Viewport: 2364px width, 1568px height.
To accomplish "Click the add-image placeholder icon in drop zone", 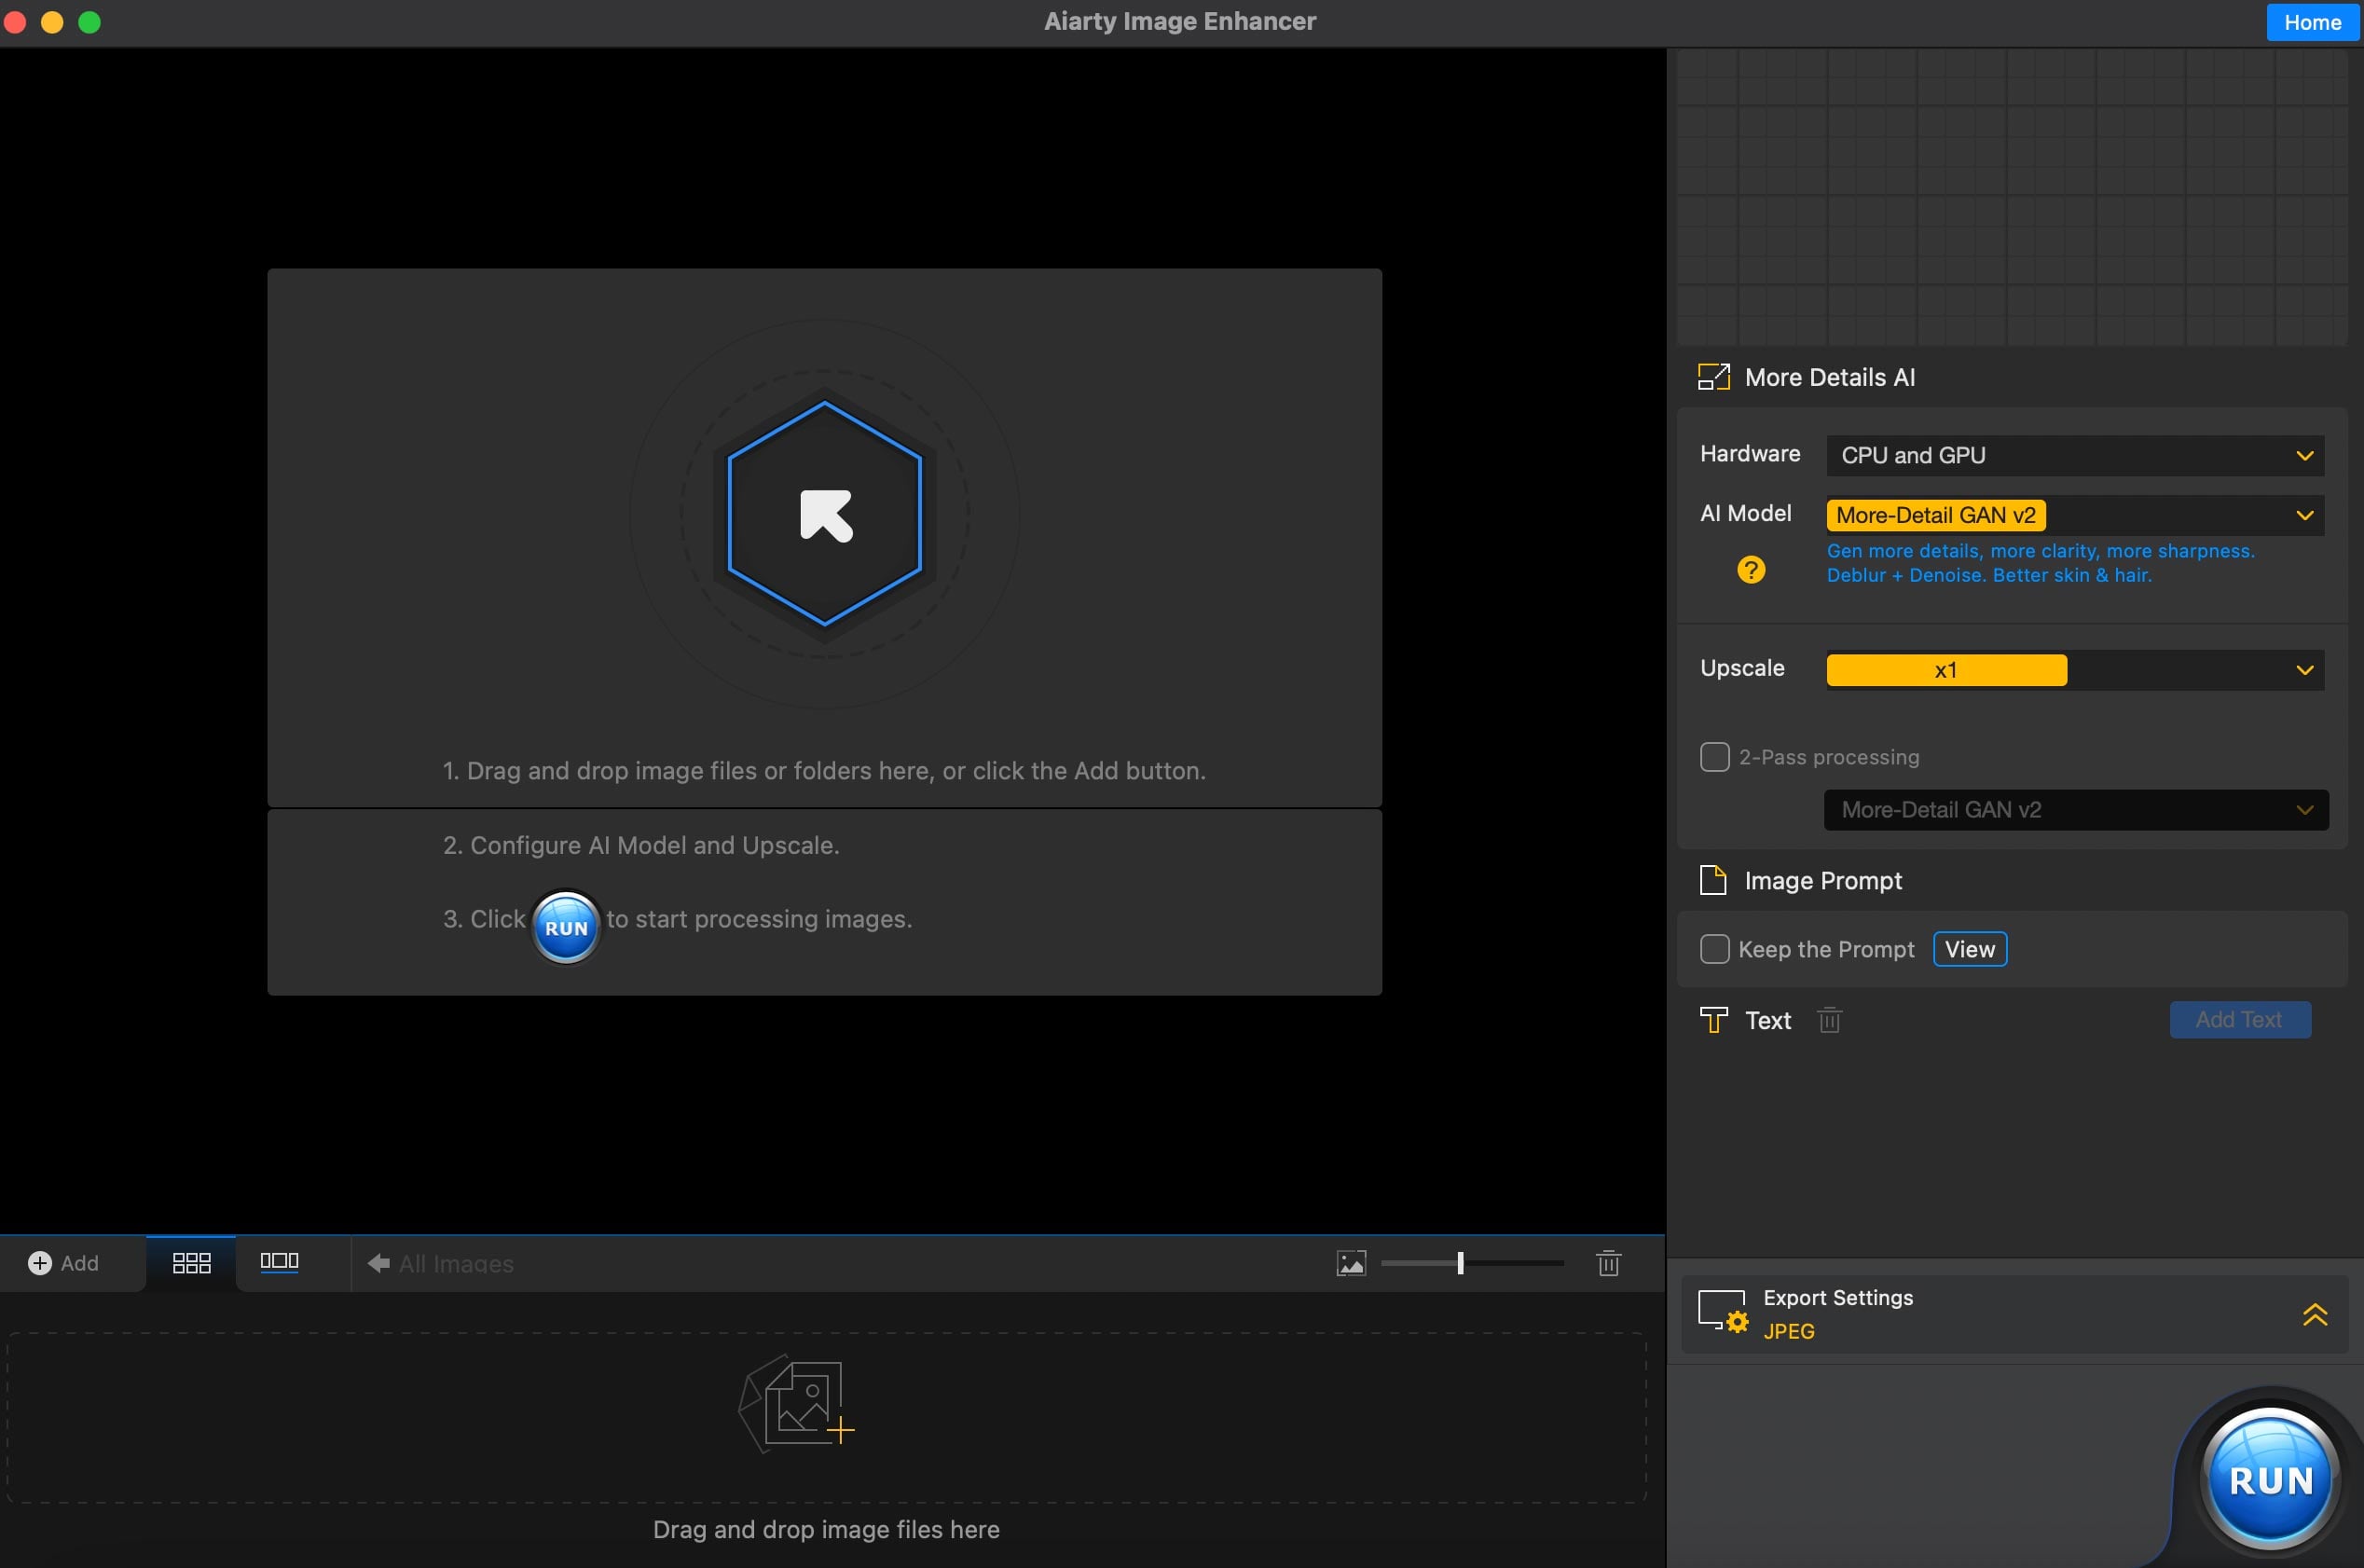I will (797, 1403).
